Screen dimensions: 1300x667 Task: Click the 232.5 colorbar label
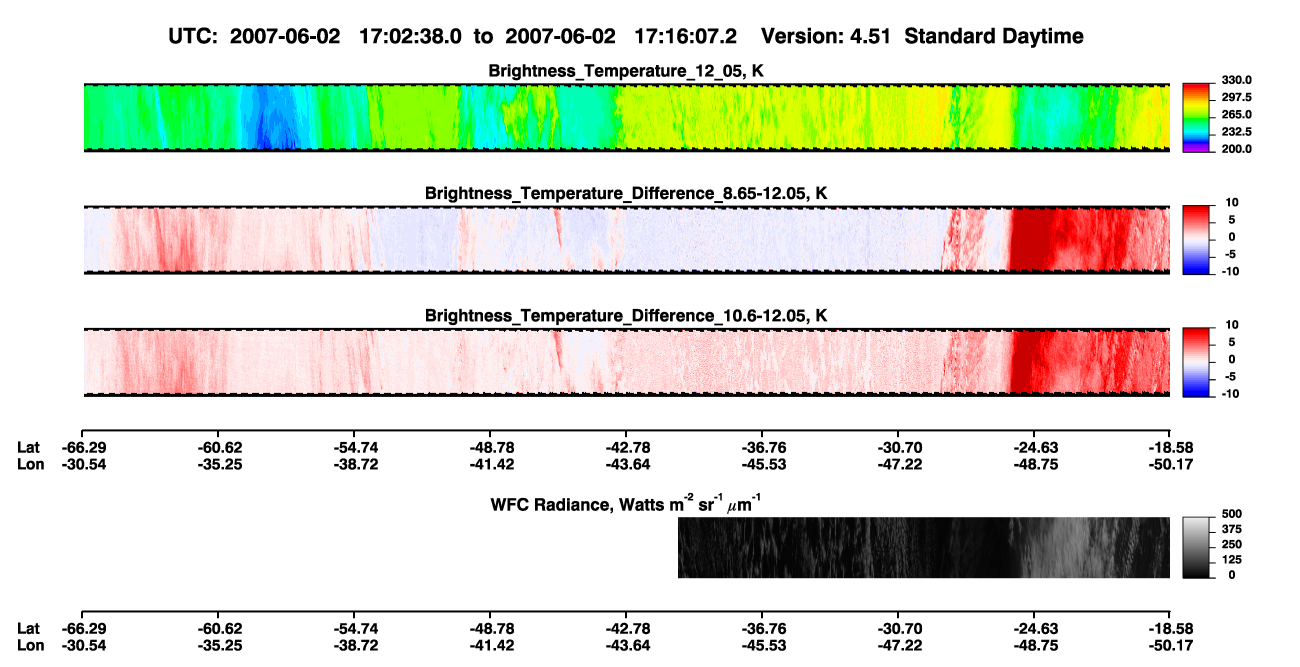(1236, 131)
